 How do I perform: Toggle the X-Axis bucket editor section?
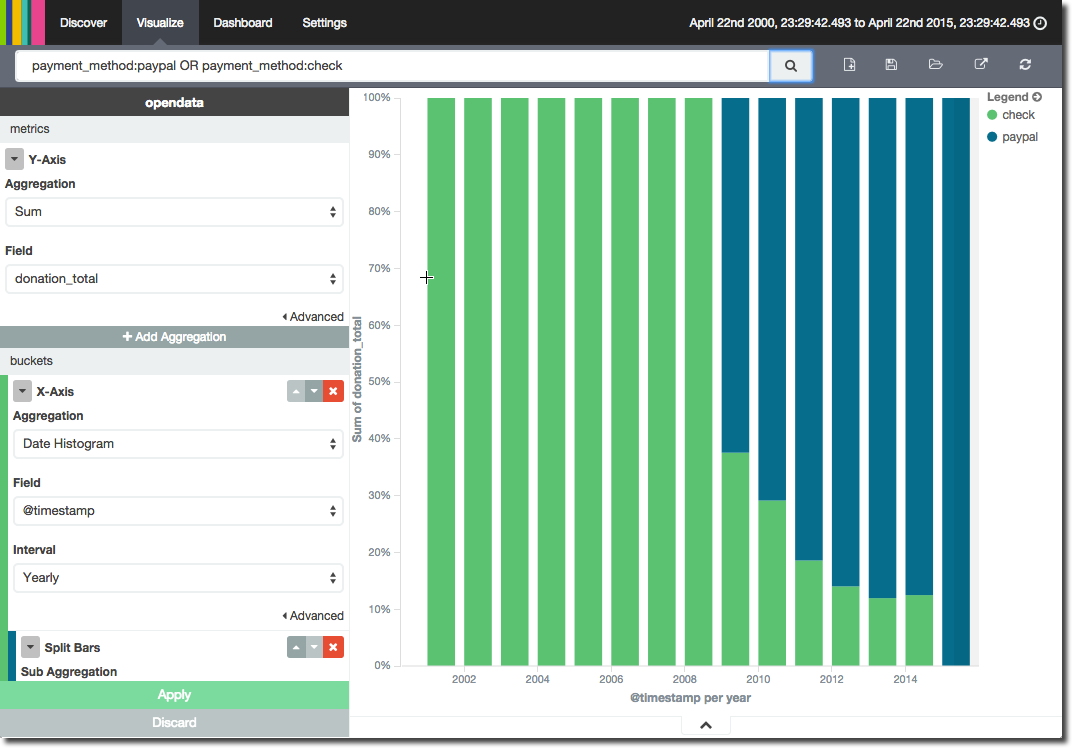[x=22, y=392]
